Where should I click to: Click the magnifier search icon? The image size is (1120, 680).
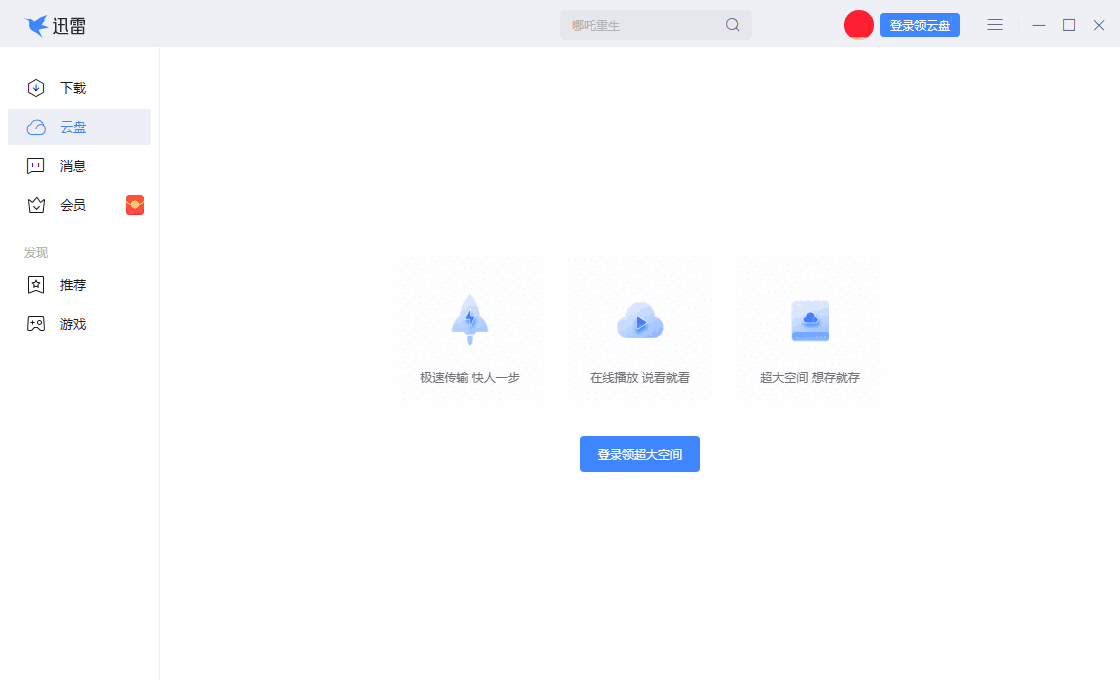tap(732, 25)
